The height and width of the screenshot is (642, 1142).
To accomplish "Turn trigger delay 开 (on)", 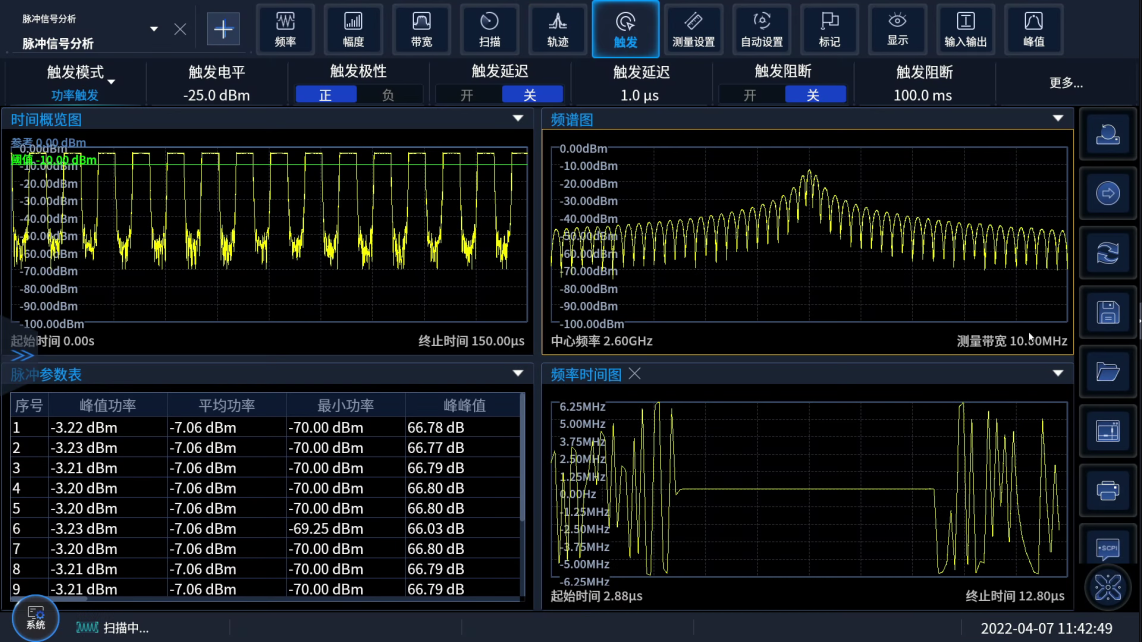I will 466,95.
